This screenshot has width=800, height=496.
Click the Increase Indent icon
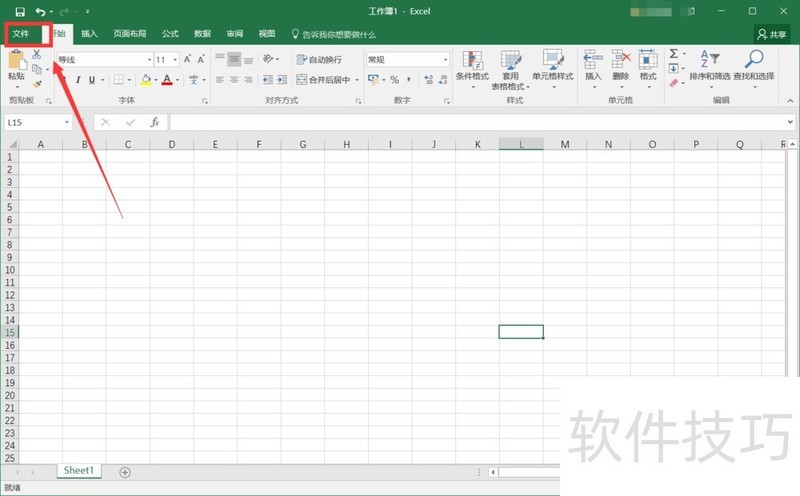282,80
